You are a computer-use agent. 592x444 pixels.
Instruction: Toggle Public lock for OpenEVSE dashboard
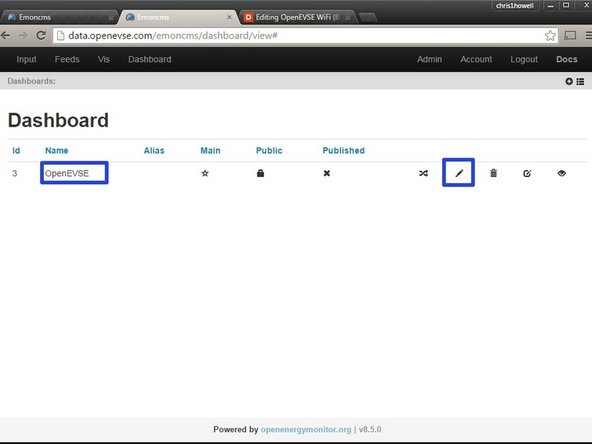click(260, 173)
